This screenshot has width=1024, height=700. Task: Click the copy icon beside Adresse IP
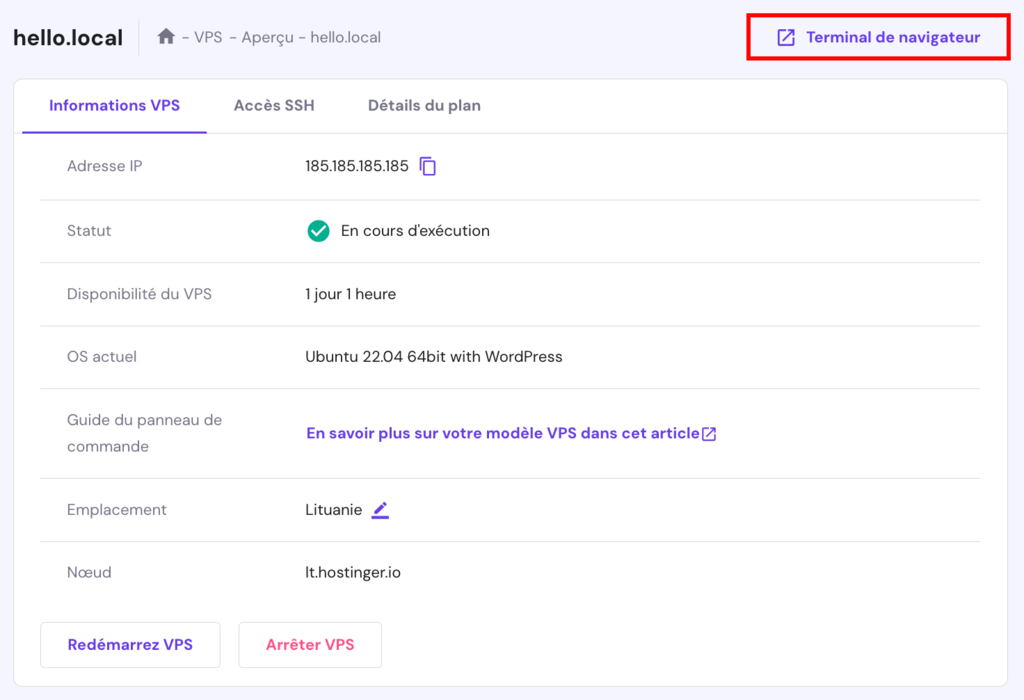[x=428, y=166]
